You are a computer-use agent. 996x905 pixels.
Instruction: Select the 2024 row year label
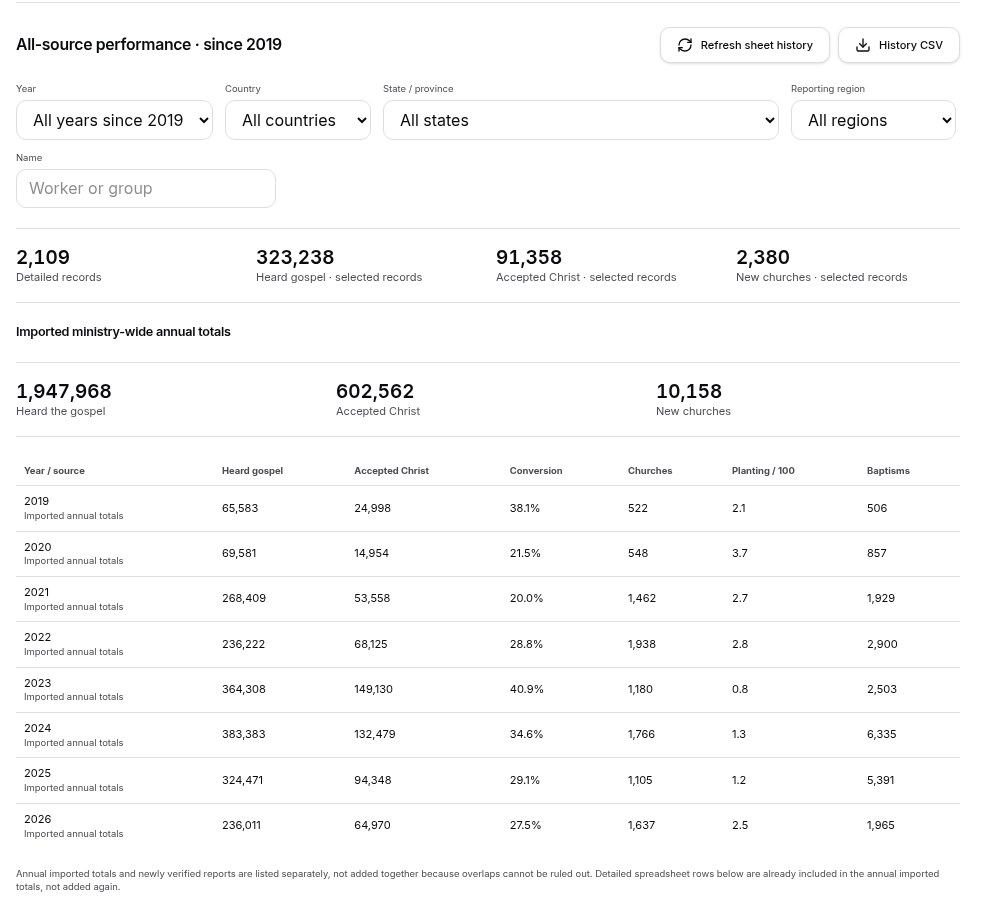37,728
